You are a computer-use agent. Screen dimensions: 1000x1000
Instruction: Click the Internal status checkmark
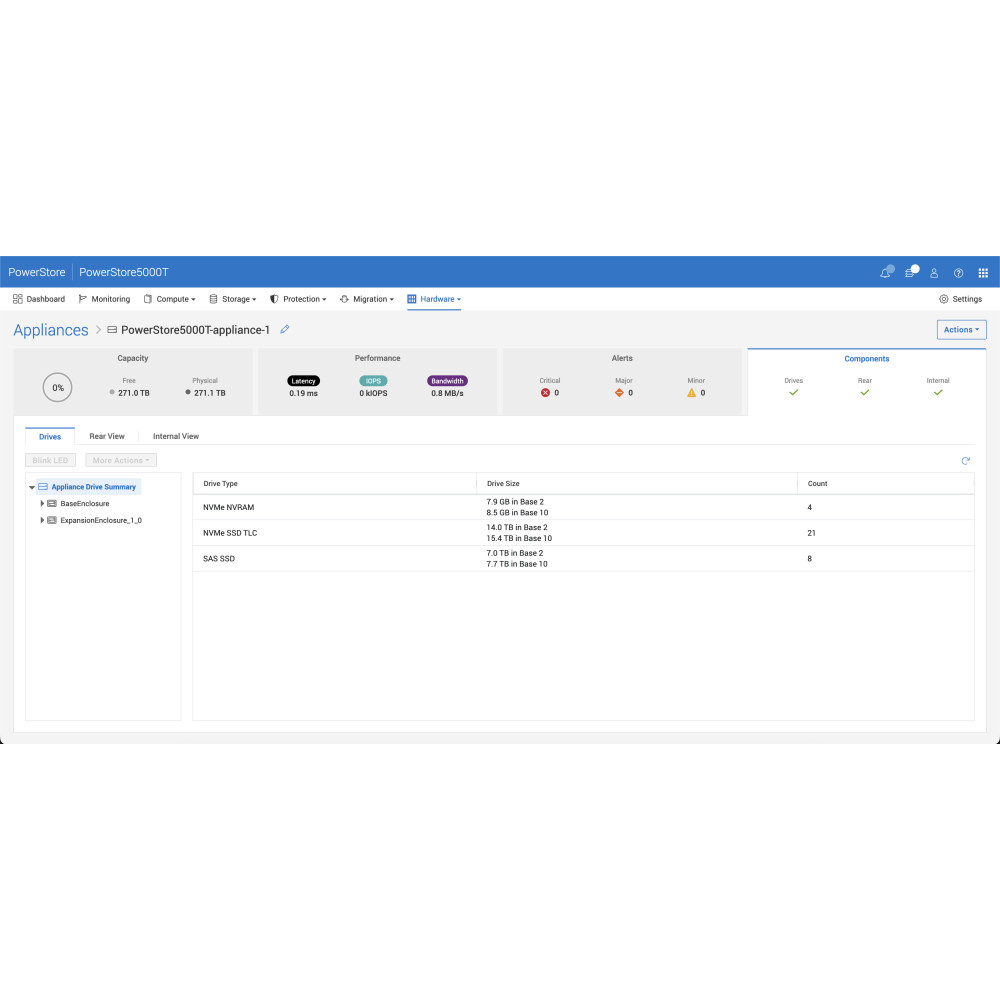tap(938, 393)
